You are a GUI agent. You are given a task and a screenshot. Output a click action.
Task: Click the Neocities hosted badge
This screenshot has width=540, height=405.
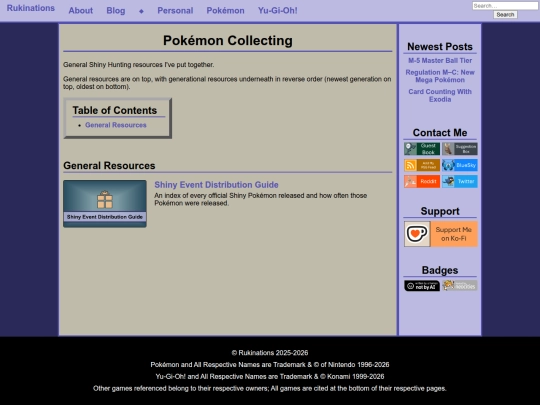pyautogui.click(x=460, y=285)
